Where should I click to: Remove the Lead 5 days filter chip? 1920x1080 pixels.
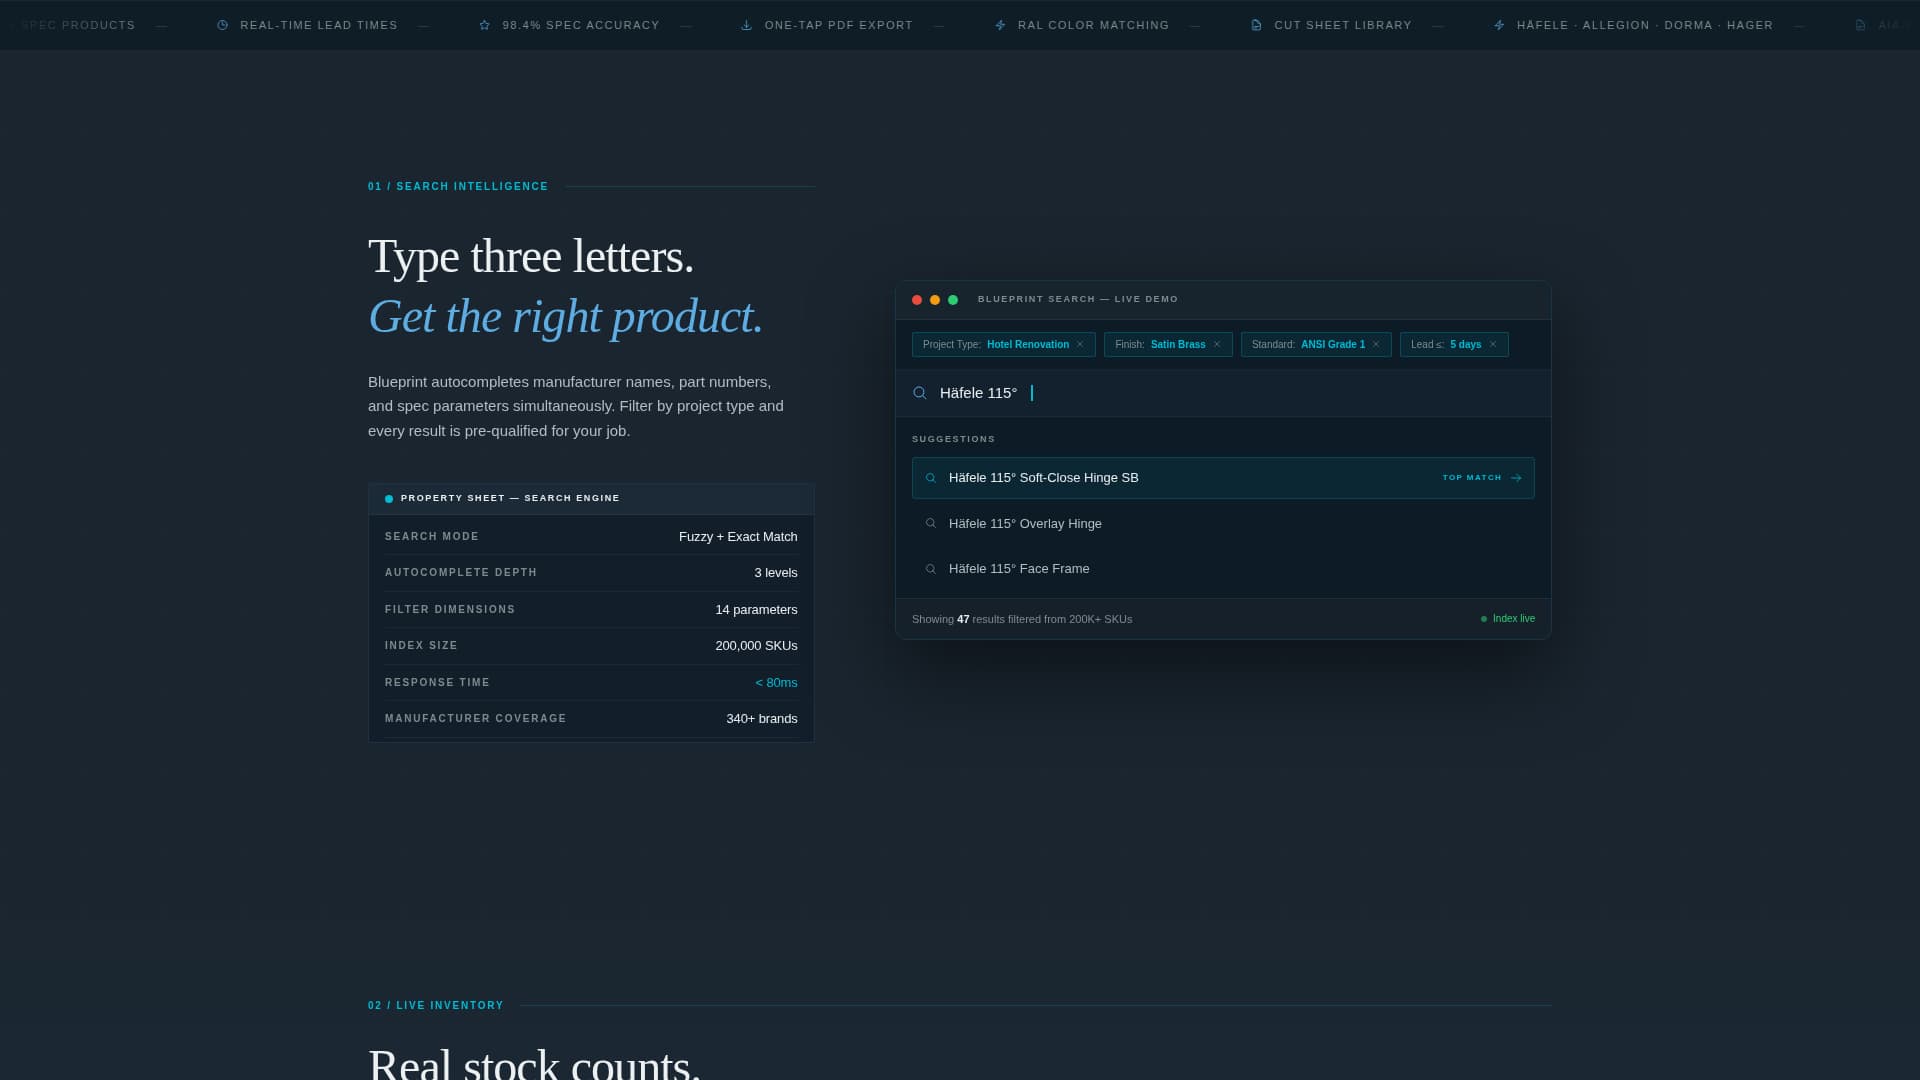click(x=1493, y=345)
